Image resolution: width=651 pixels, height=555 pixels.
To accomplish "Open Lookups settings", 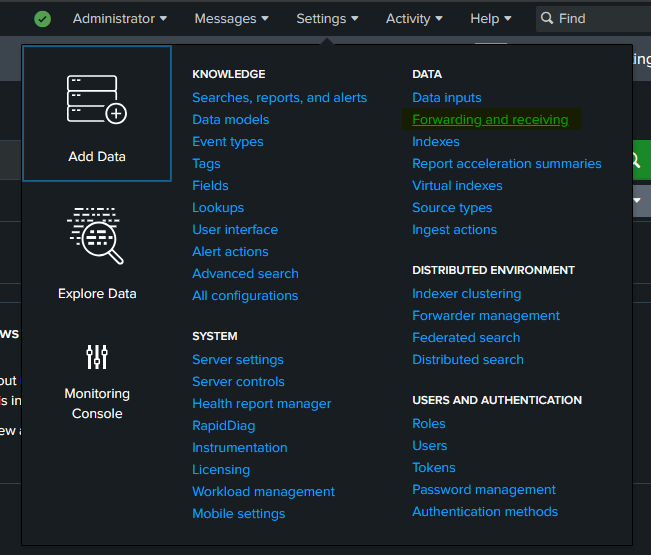I will point(218,208).
